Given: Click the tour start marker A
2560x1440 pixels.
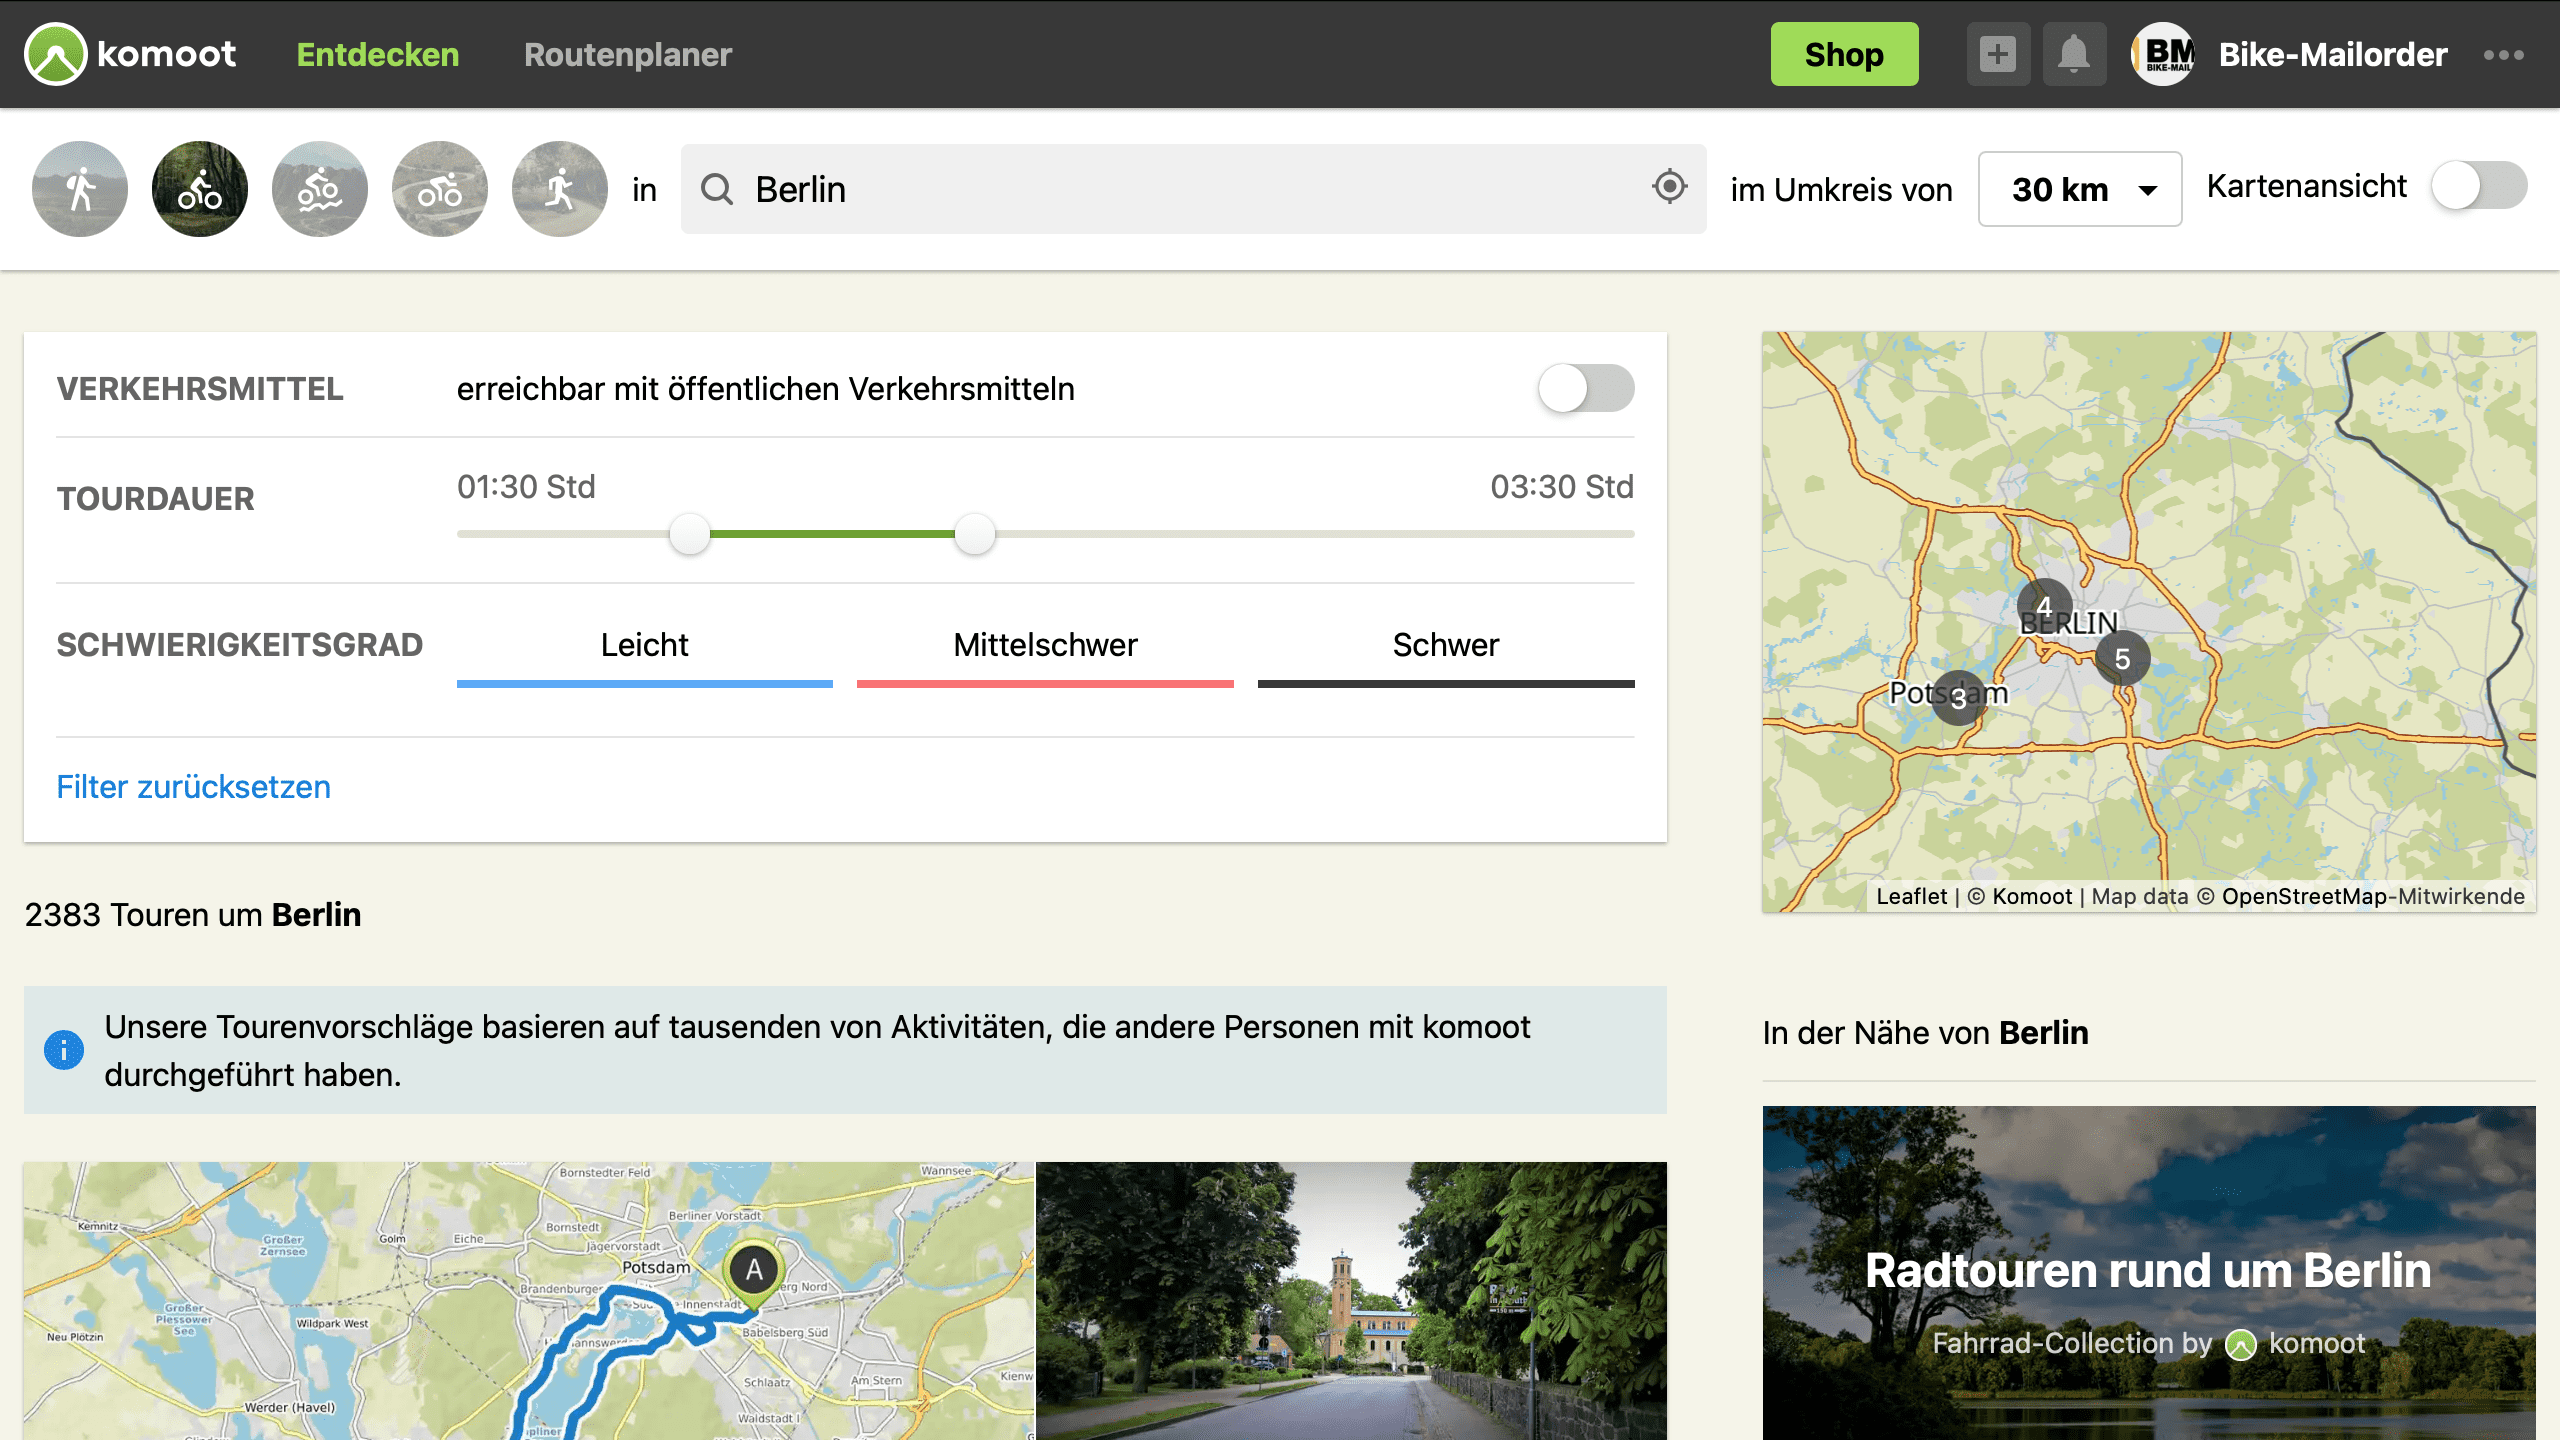Looking at the screenshot, I should (x=754, y=1272).
